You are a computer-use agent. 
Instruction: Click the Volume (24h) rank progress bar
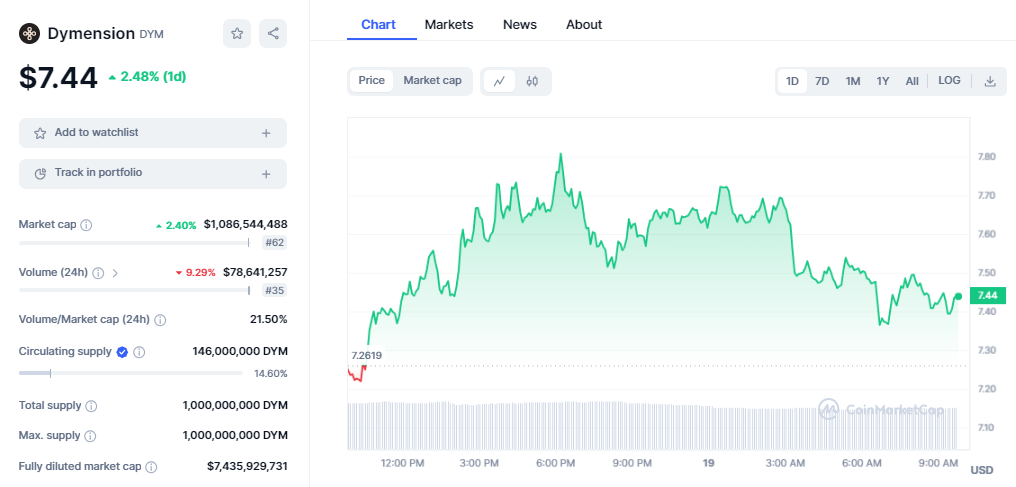[x=134, y=290]
